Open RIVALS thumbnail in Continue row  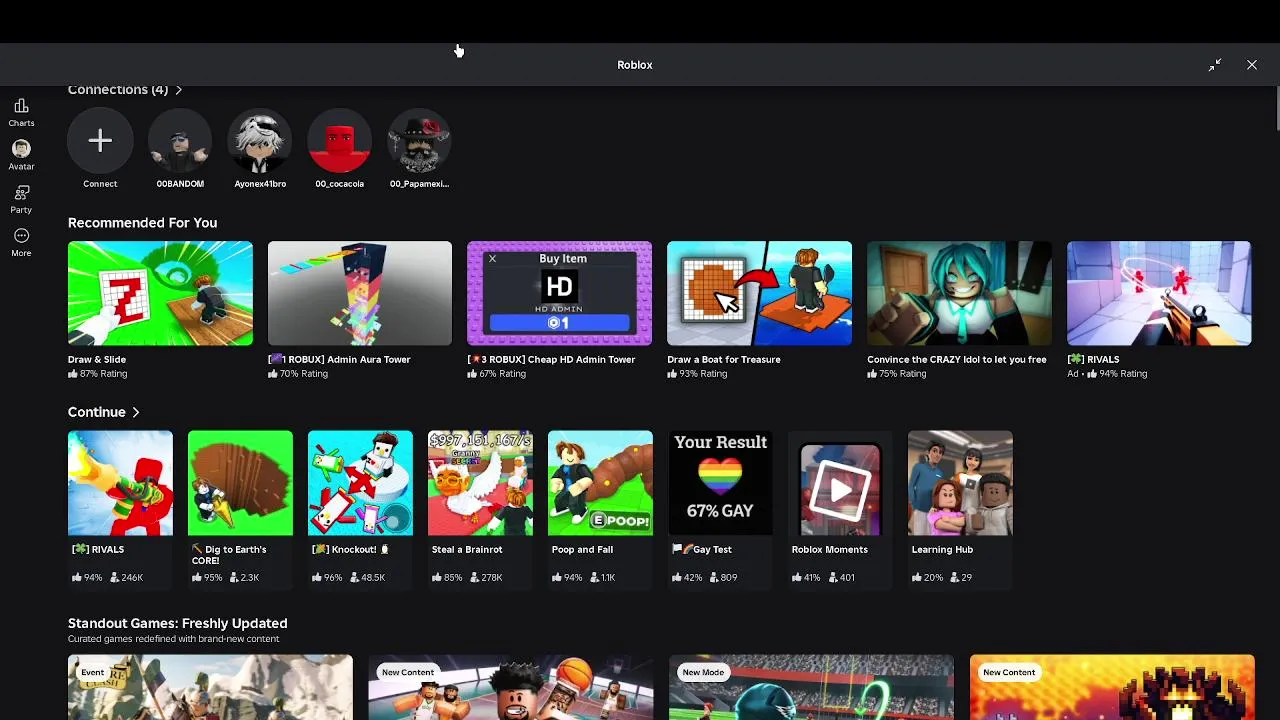pos(120,483)
